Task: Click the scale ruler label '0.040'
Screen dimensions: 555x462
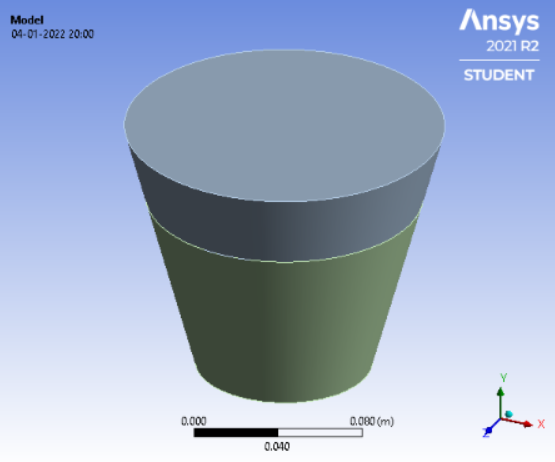Action: coord(277,446)
